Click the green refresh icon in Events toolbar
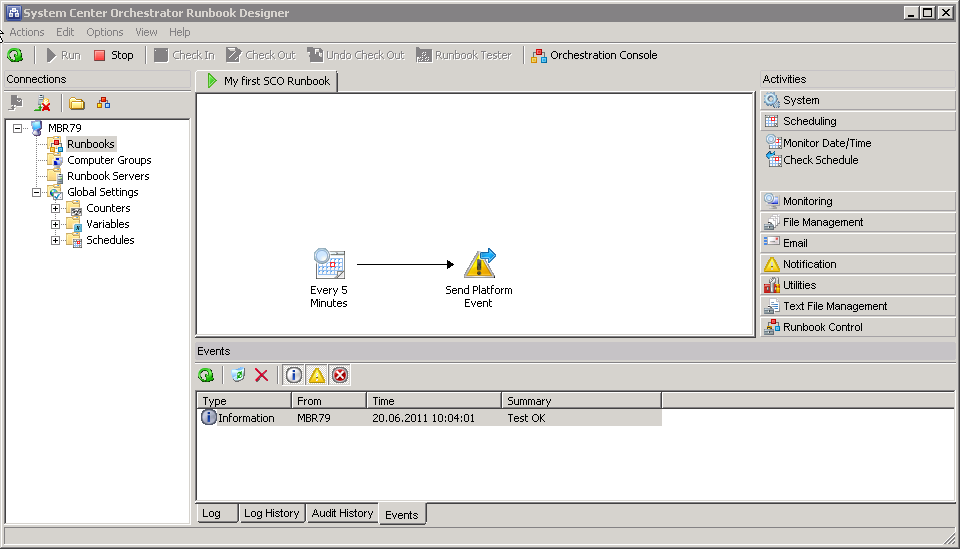Viewport: 960px width, 549px height. [206, 375]
